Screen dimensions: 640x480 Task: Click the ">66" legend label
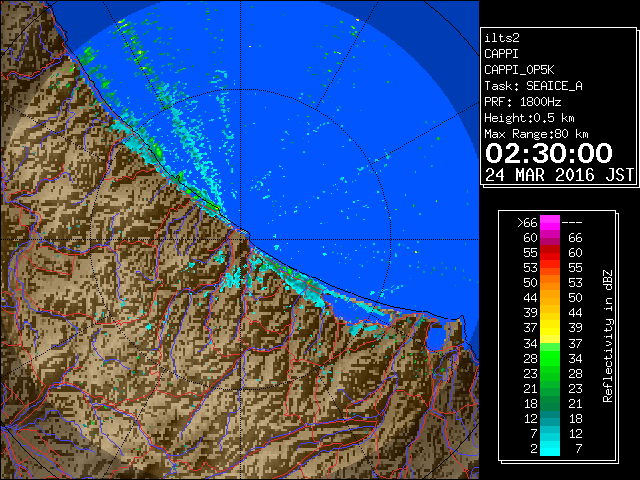point(527,222)
